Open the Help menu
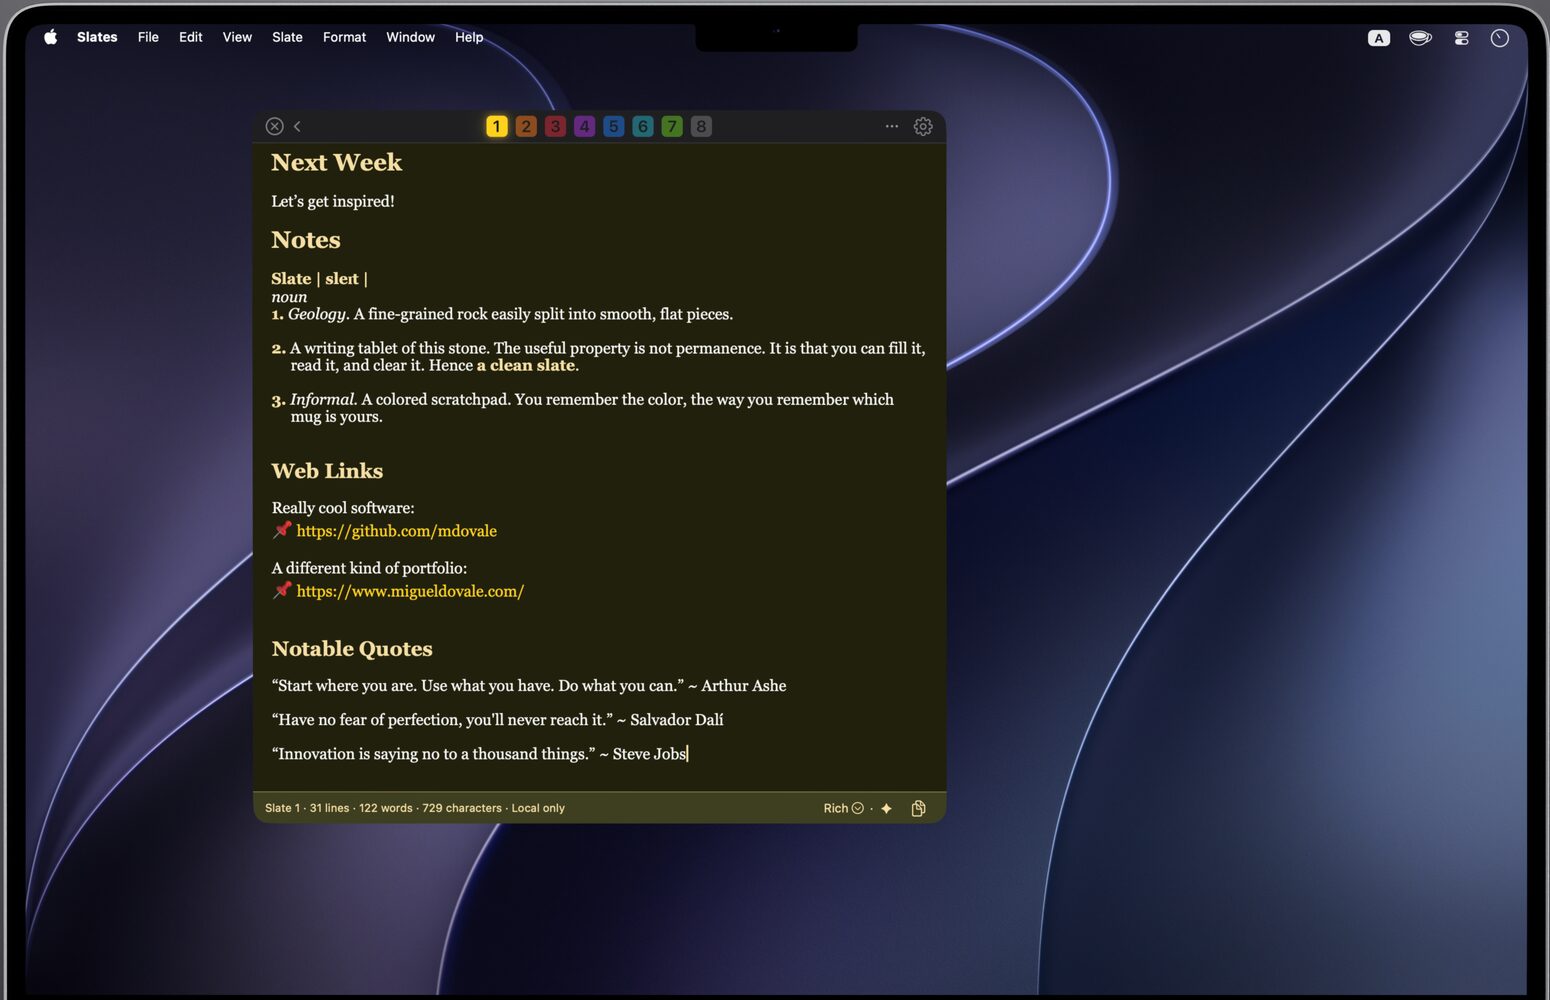1550x1000 pixels. (x=469, y=37)
